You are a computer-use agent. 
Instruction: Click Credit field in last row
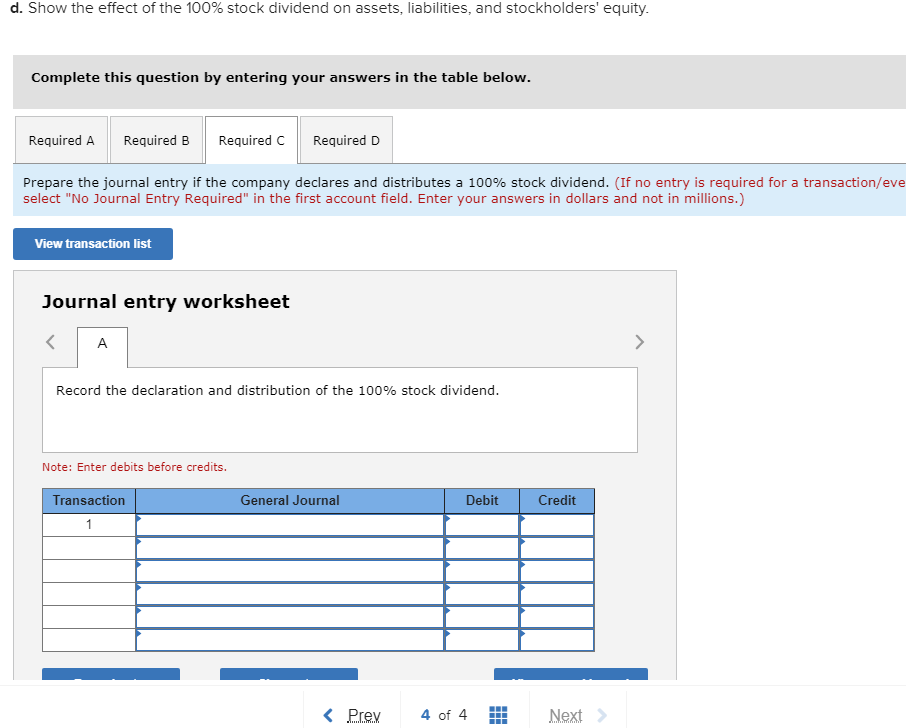pyautogui.click(x=557, y=640)
